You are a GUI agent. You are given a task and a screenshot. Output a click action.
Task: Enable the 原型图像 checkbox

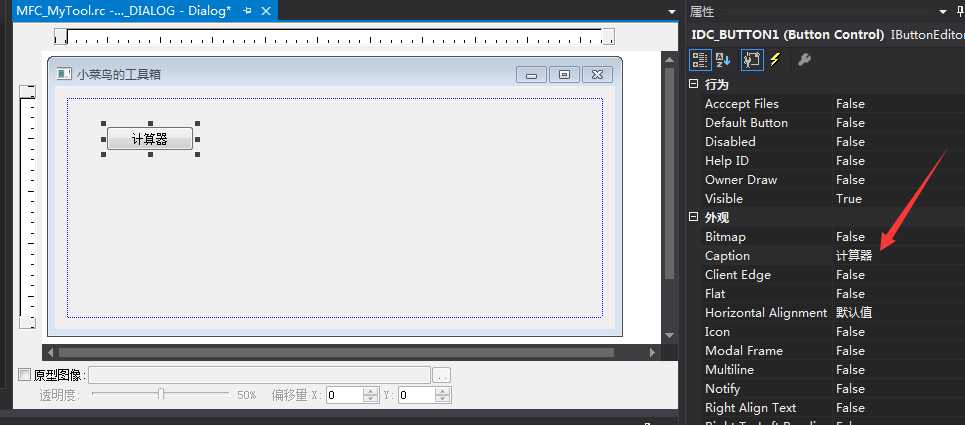point(25,375)
